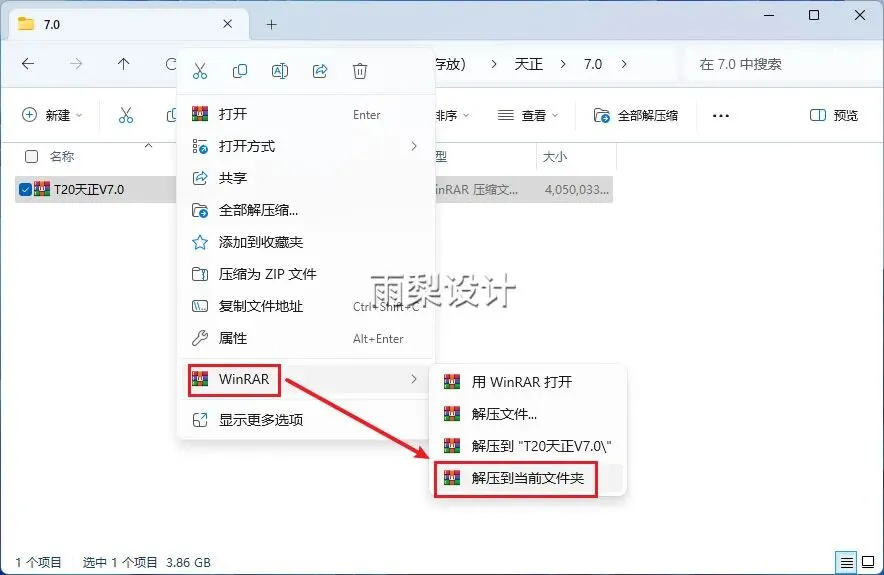Viewport: 884px width, 575px height.
Task: Open the 查看 view dropdown
Action: [x=528, y=116]
